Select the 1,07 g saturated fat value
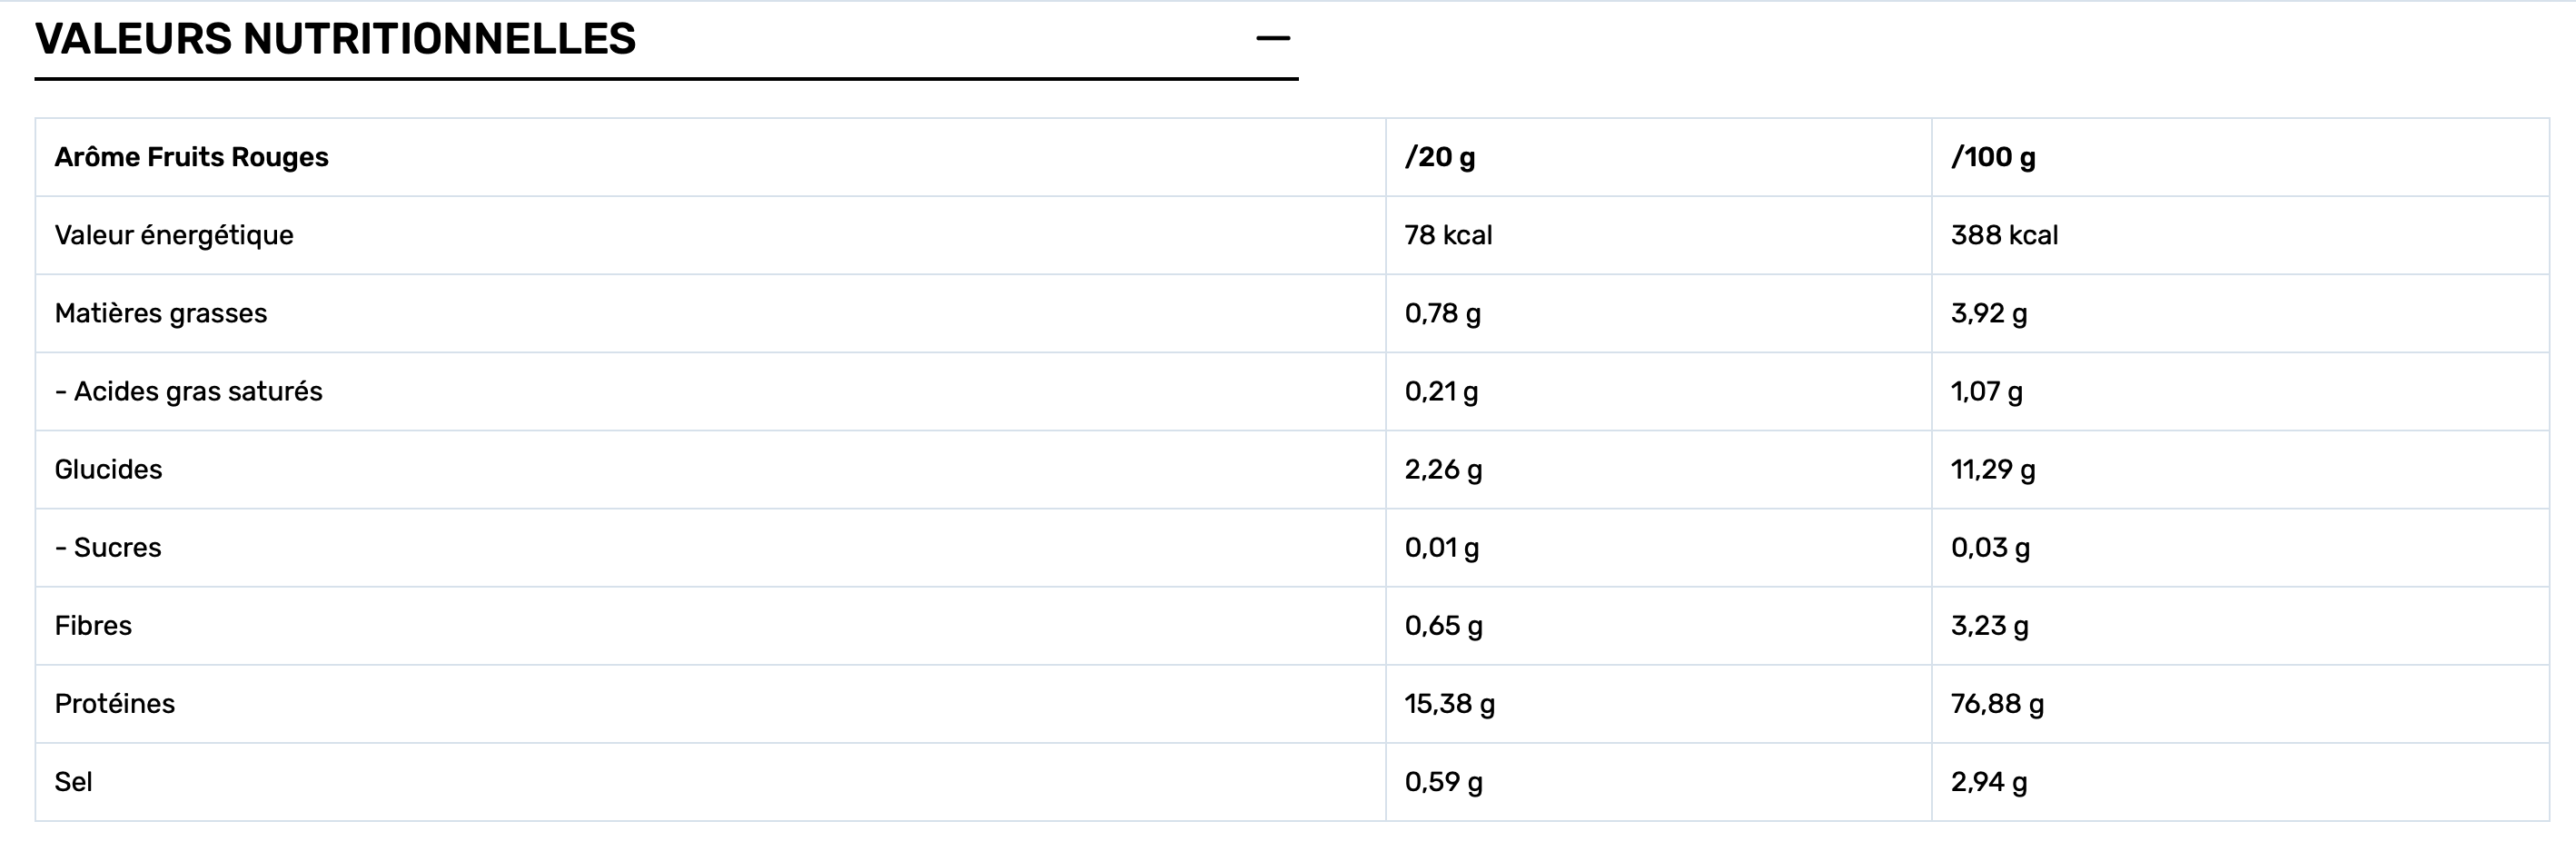This screenshot has height=861, width=2576. [x=1986, y=391]
